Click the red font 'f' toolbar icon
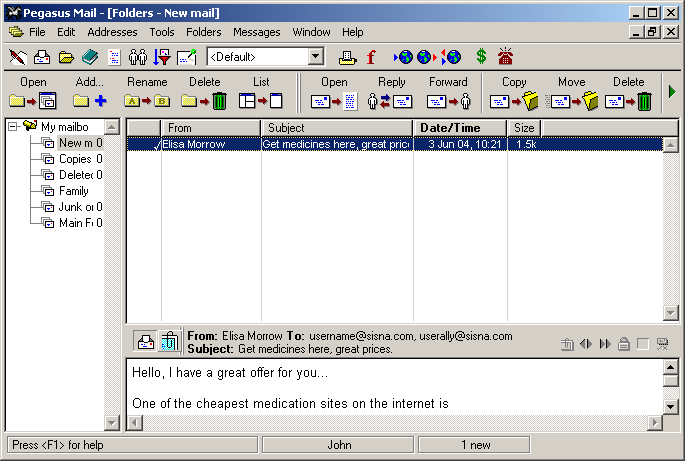Screen dimensions: 685x461 (372, 57)
